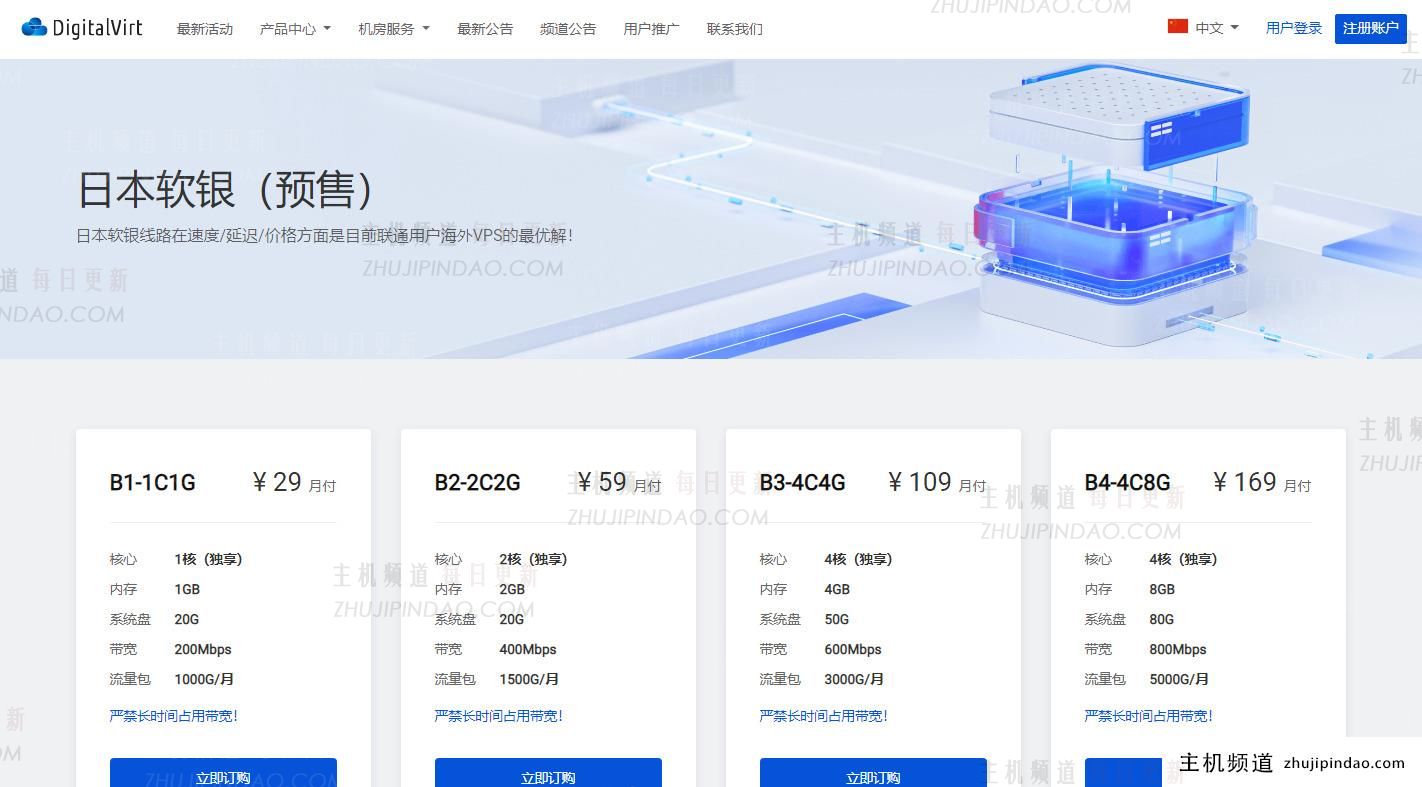Click the China flag language icon
The width and height of the screenshot is (1422, 787).
click(x=1177, y=27)
